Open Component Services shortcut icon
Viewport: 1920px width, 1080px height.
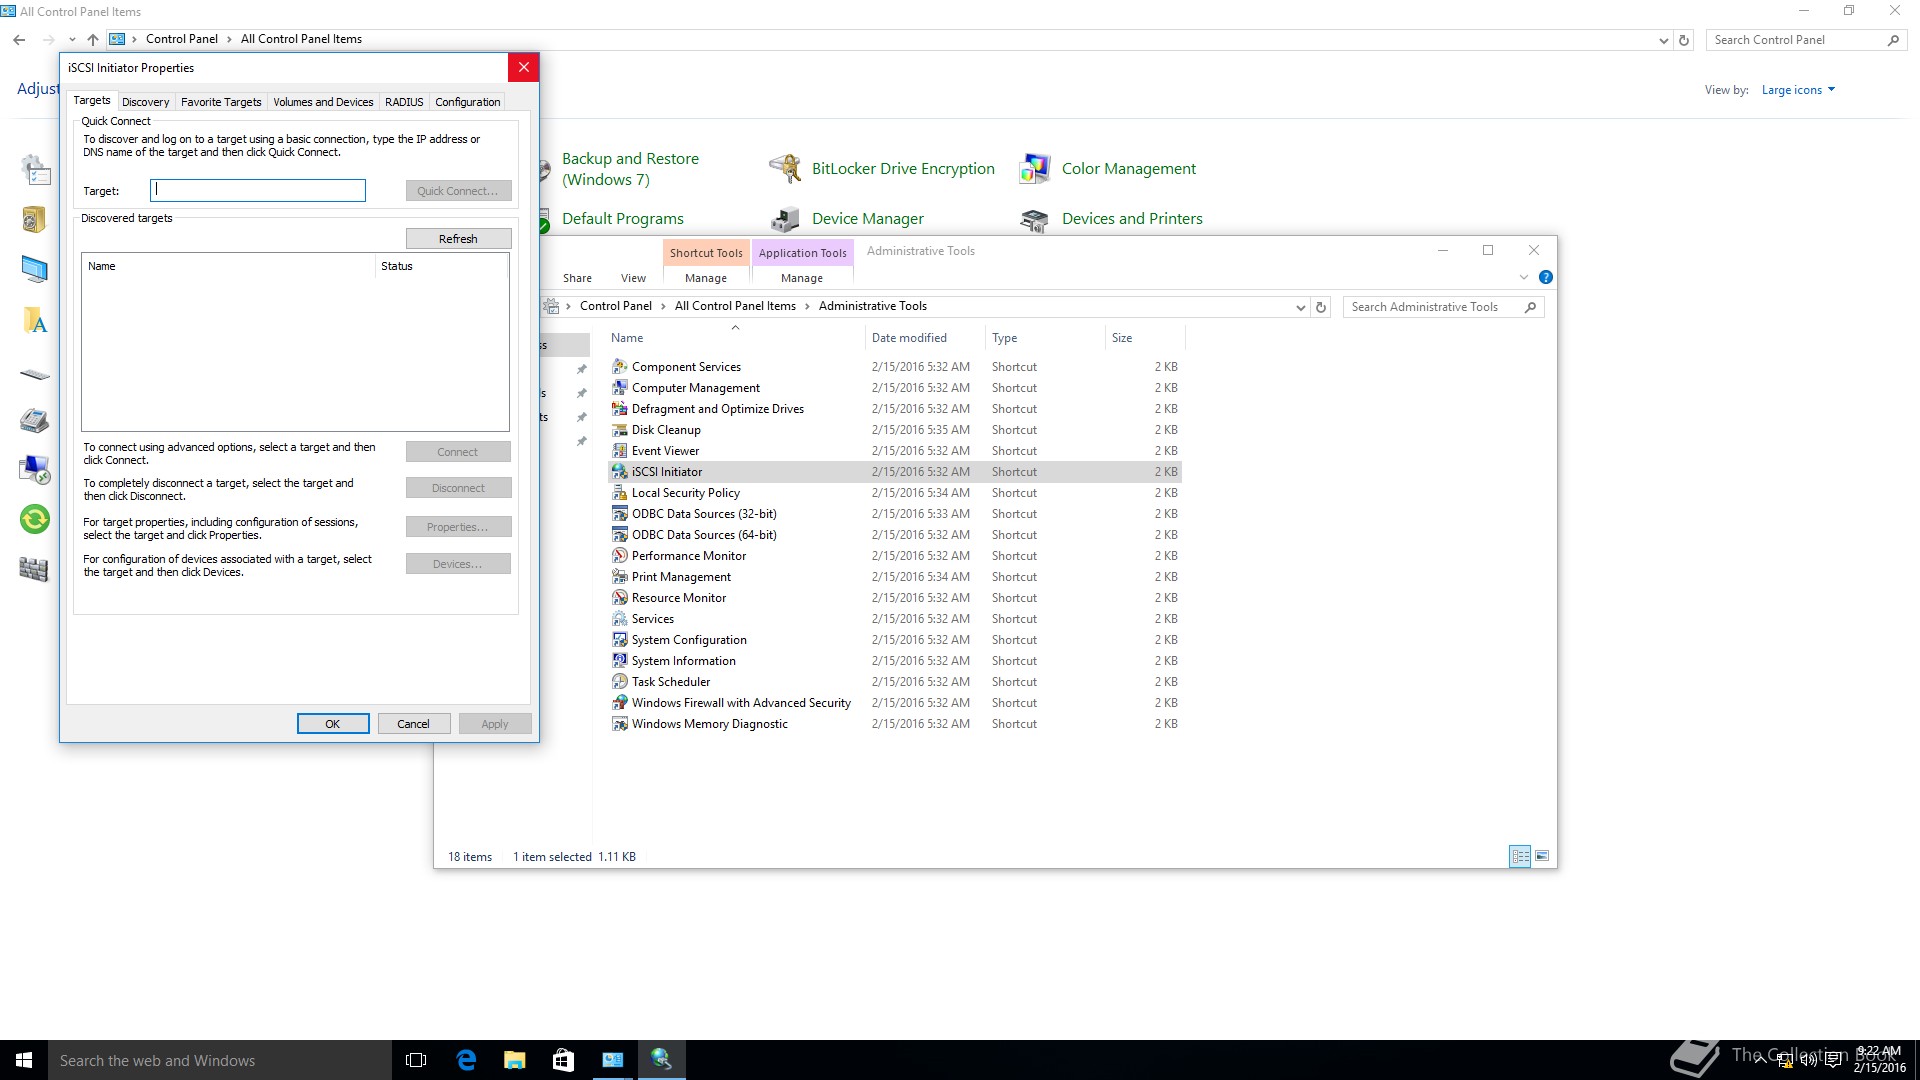pyautogui.click(x=620, y=367)
